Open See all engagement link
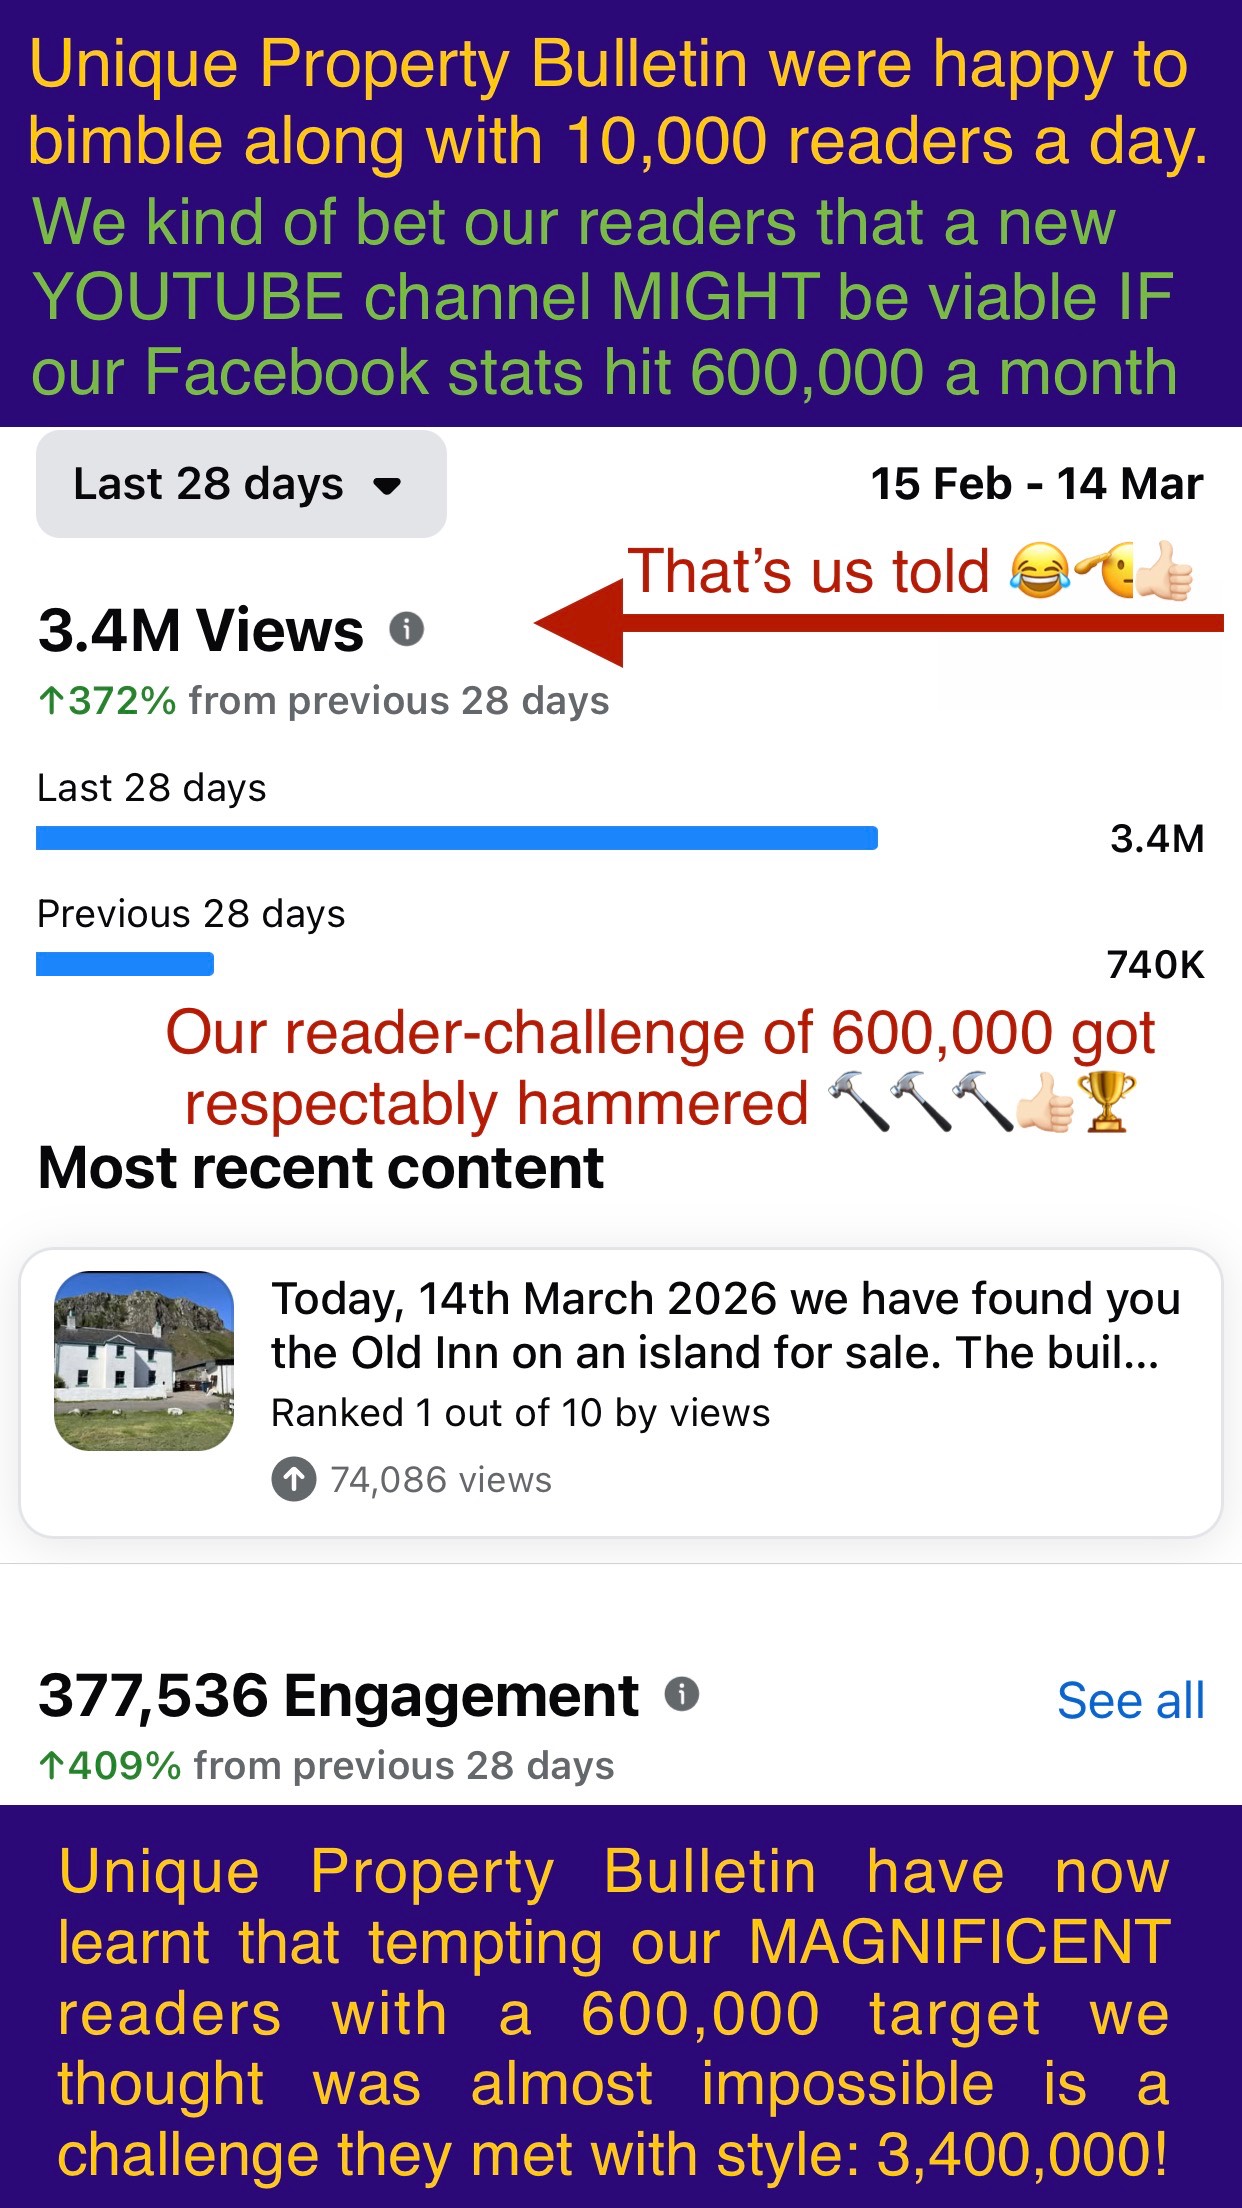Screen dimensions: 1242x2208 tap(1130, 1701)
